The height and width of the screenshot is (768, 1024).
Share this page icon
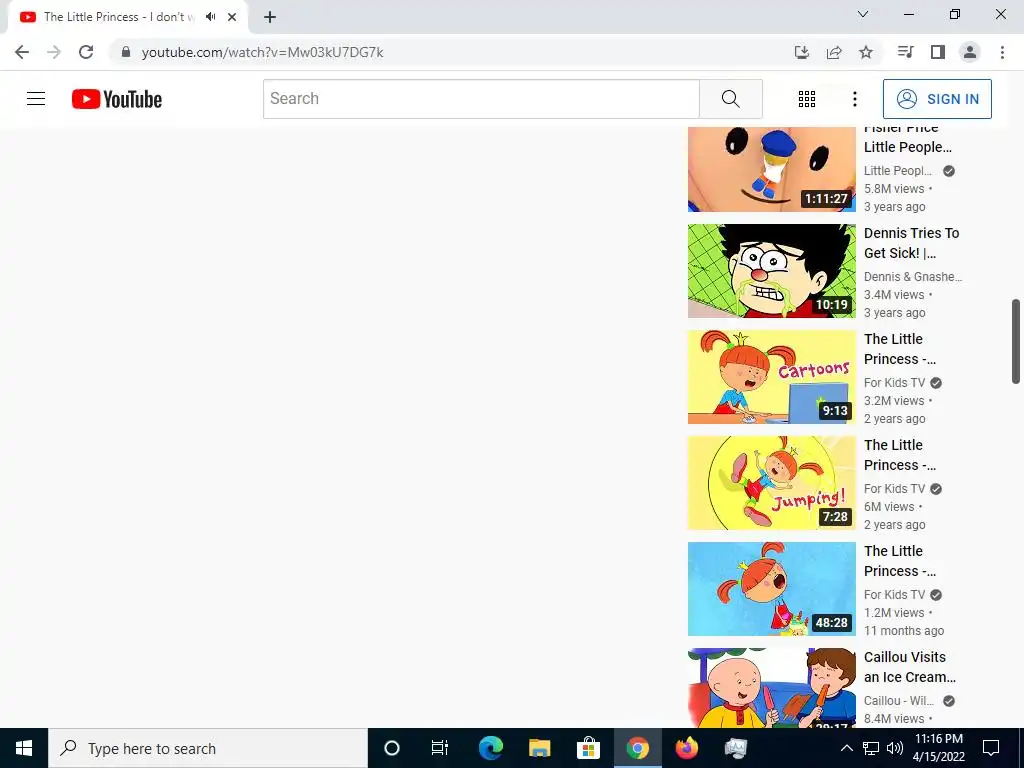(834, 52)
